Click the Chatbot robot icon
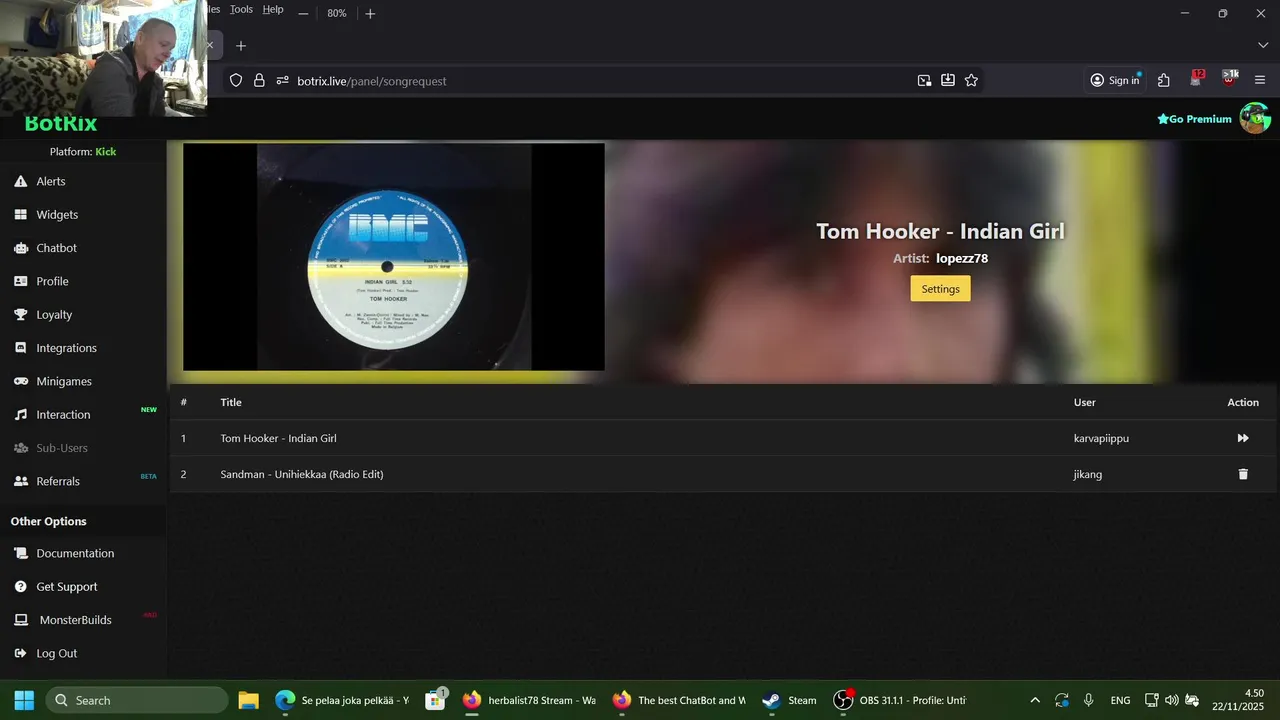Viewport: 1280px width, 720px height. click(x=20, y=248)
